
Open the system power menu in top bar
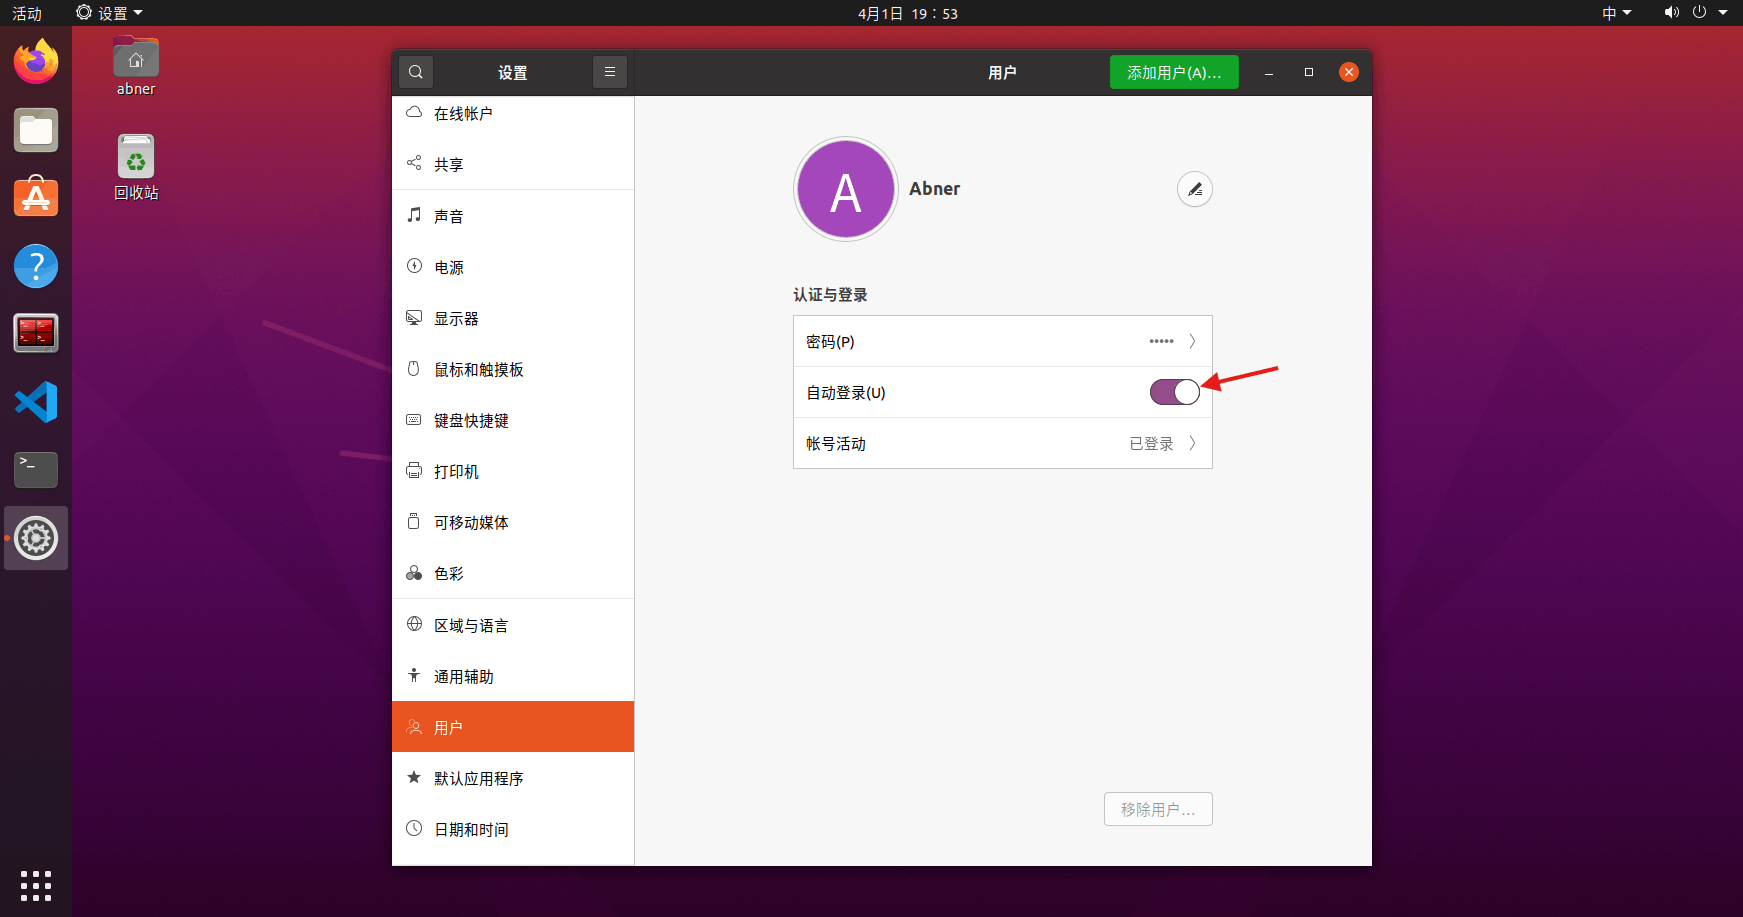[1708, 13]
